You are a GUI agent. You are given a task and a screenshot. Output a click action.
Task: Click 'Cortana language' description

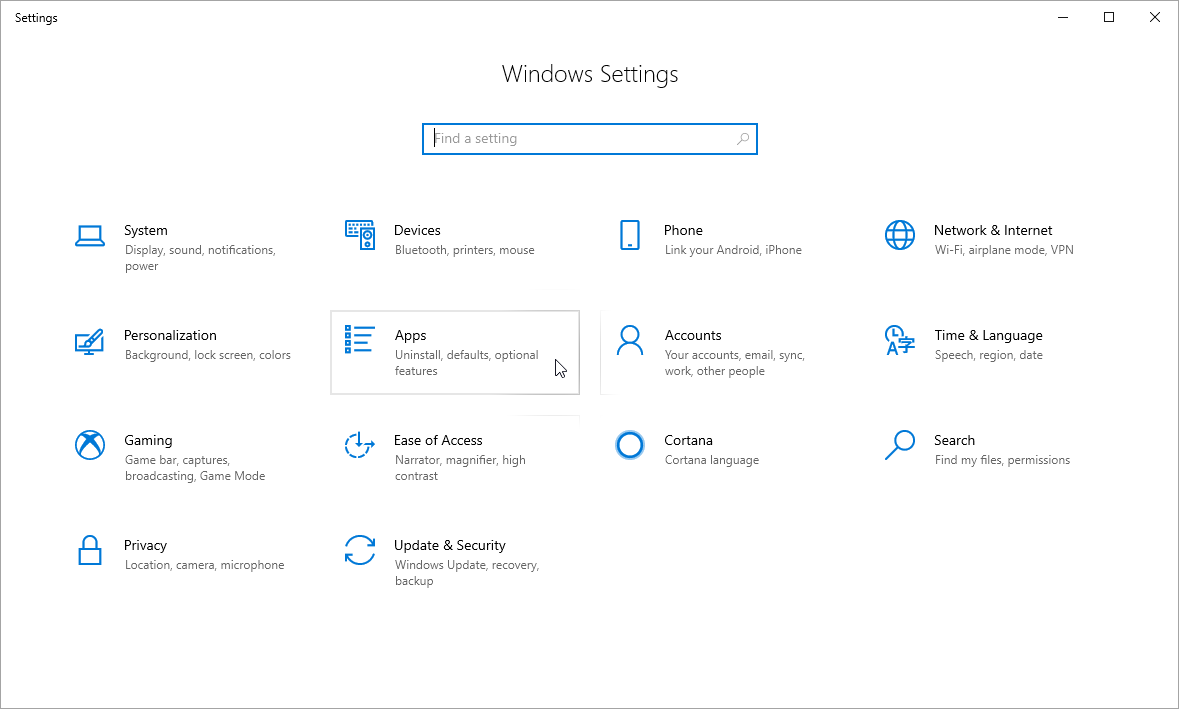[x=712, y=460]
